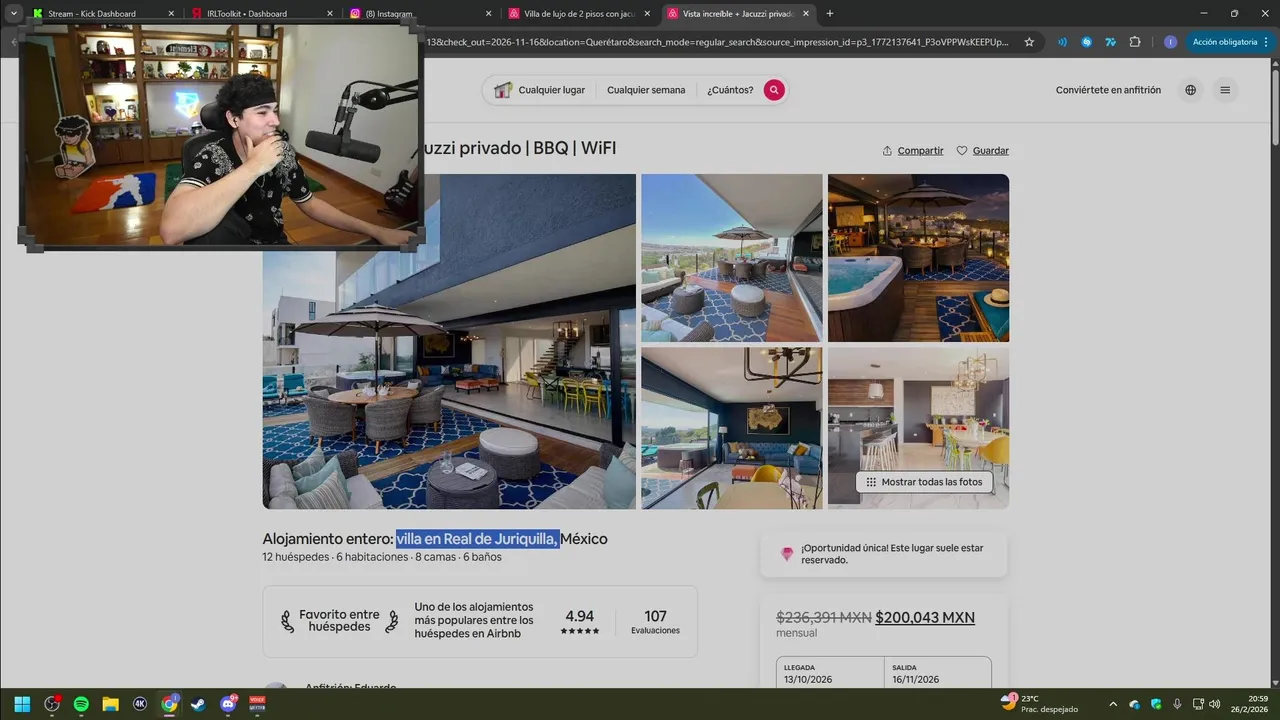Image resolution: width=1280 pixels, height=720 pixels.
Task: Save listing with Guardar heart
Action: click(x=983, y=151)
